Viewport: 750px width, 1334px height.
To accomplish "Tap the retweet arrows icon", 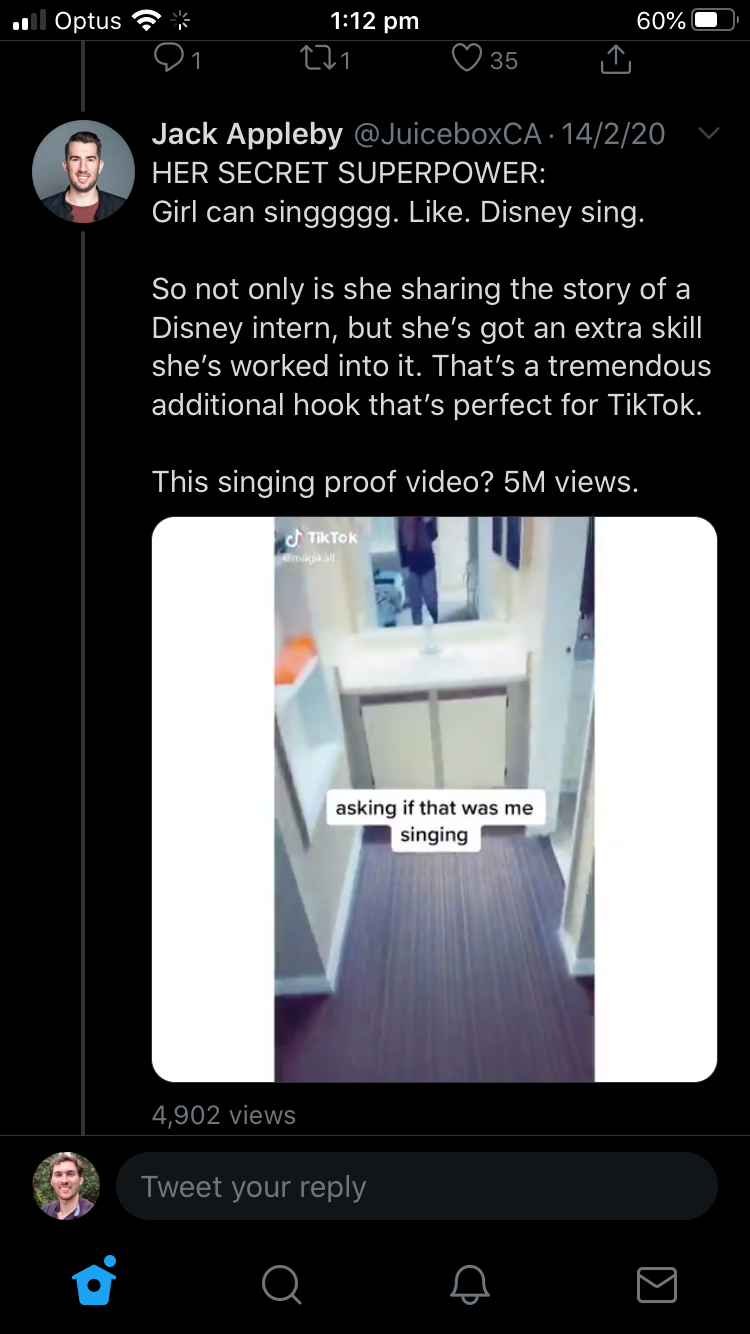I will 317,60.
